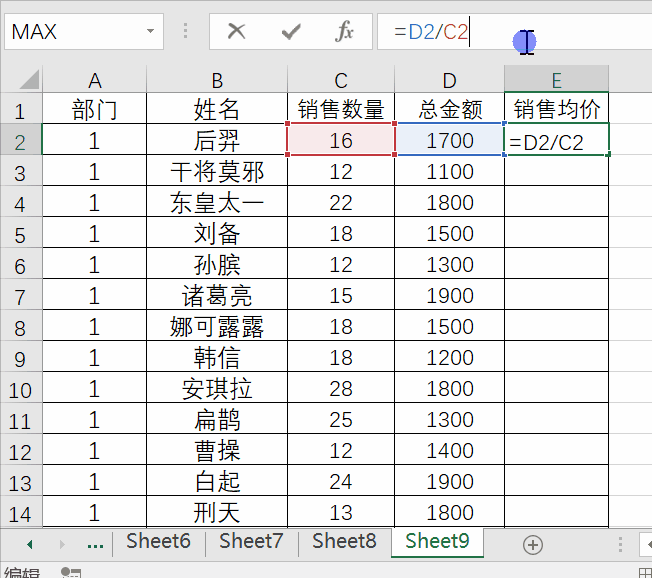
Task: Navigate sheet tabs left with green arrow
Action: (x=30, y=544)
